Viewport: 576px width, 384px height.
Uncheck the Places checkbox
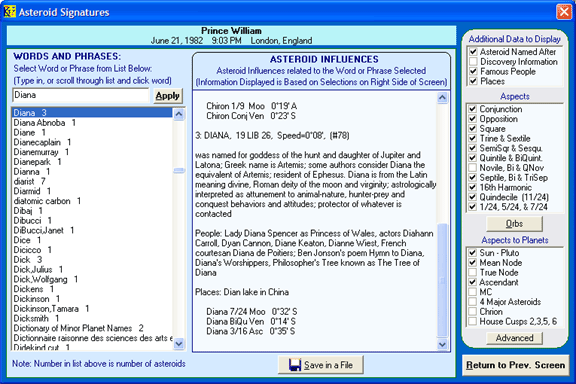[473, 81]
